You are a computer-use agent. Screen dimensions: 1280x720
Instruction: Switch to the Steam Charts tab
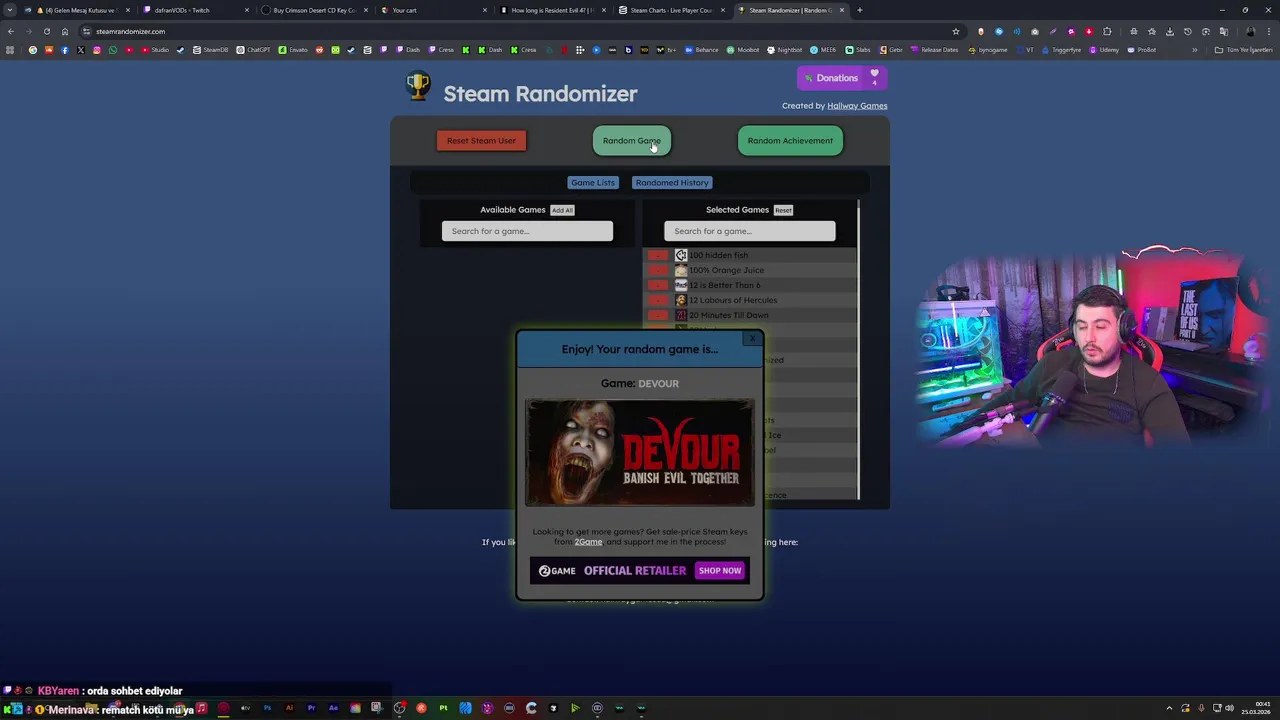pyautogui.click(x=670, y=10)
